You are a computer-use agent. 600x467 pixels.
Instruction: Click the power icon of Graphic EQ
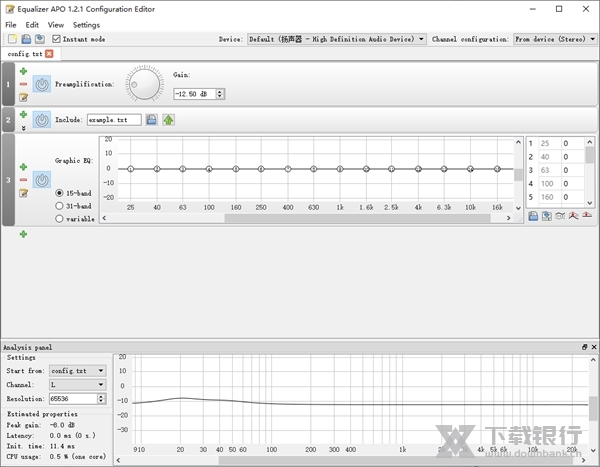click(42, 180)
